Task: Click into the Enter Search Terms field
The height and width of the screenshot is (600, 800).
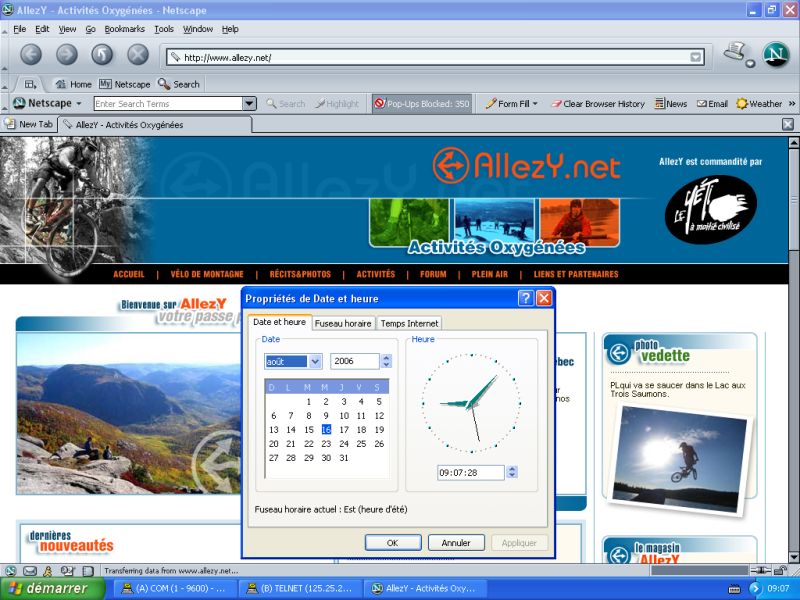Action: (168, 104)
